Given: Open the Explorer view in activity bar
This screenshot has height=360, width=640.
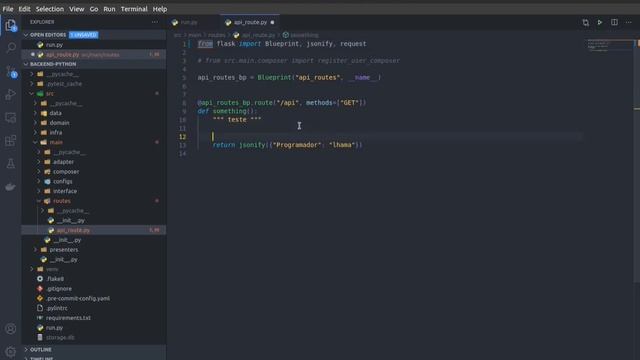Looking at the screenshot, I should 11,26.
